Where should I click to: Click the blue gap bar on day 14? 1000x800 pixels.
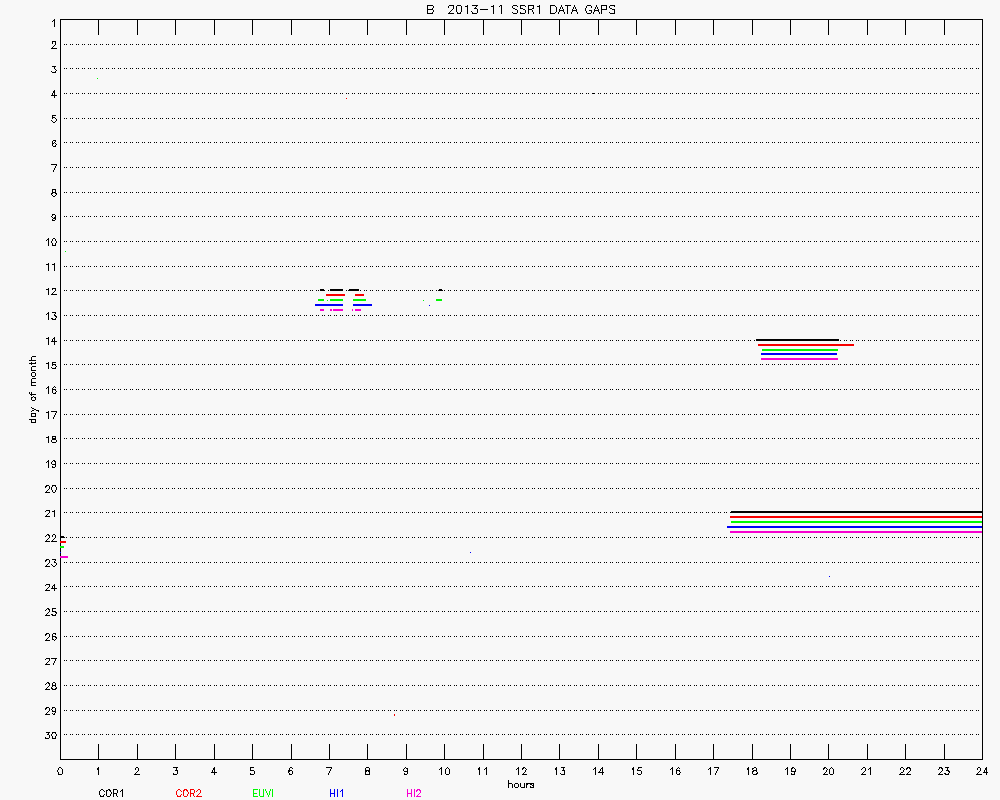tap(799, 354)
